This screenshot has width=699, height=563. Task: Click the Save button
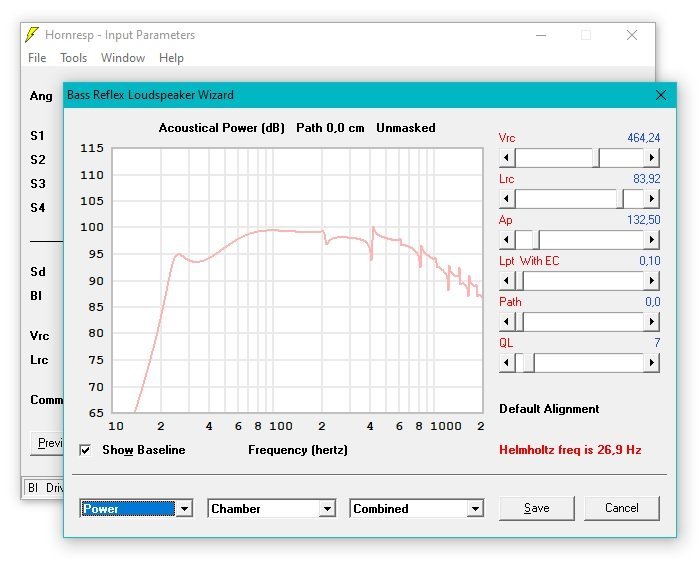click(537, 508)
